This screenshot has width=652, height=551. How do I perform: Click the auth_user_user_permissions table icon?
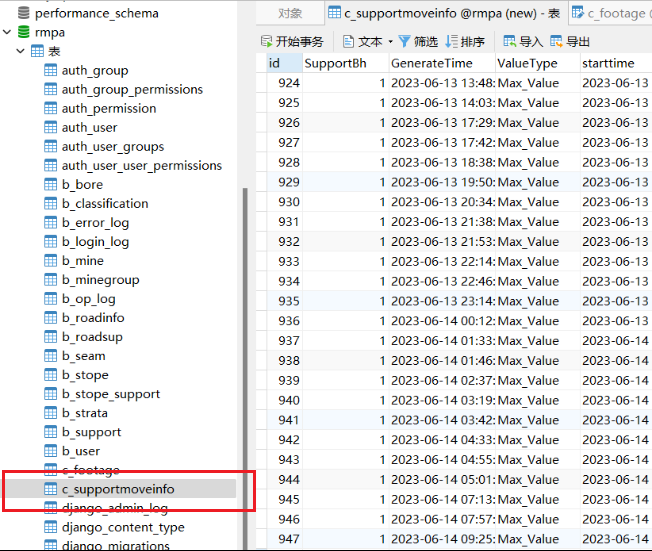click(x=50, y=166)
